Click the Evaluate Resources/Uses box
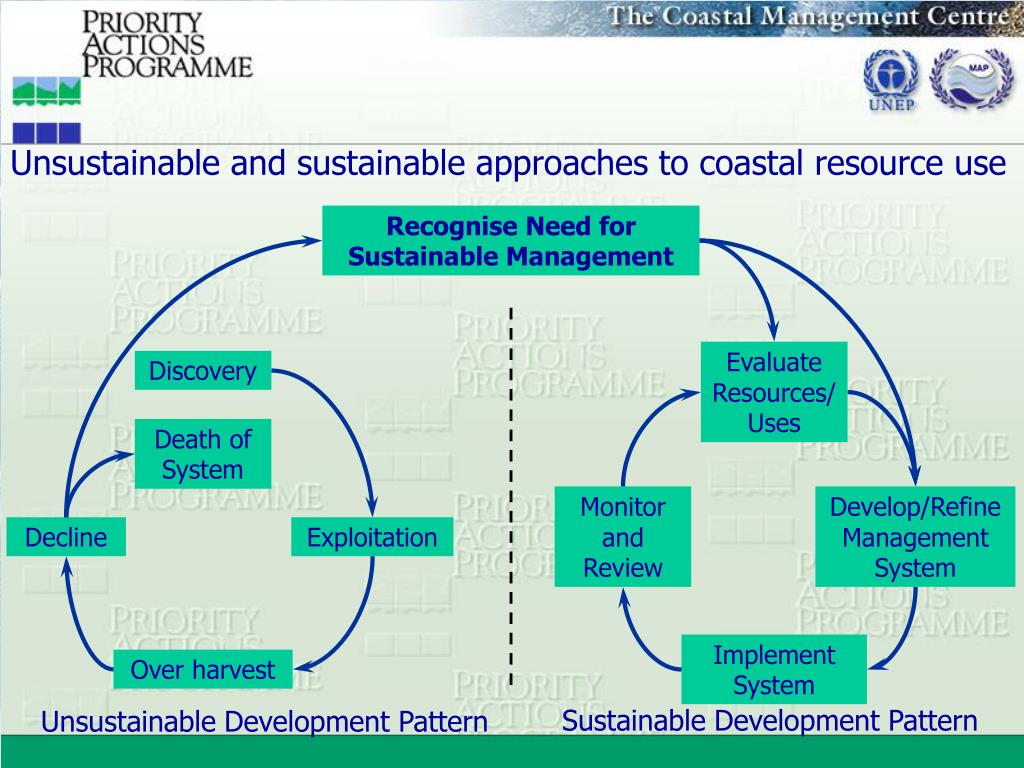 [774, 392]
